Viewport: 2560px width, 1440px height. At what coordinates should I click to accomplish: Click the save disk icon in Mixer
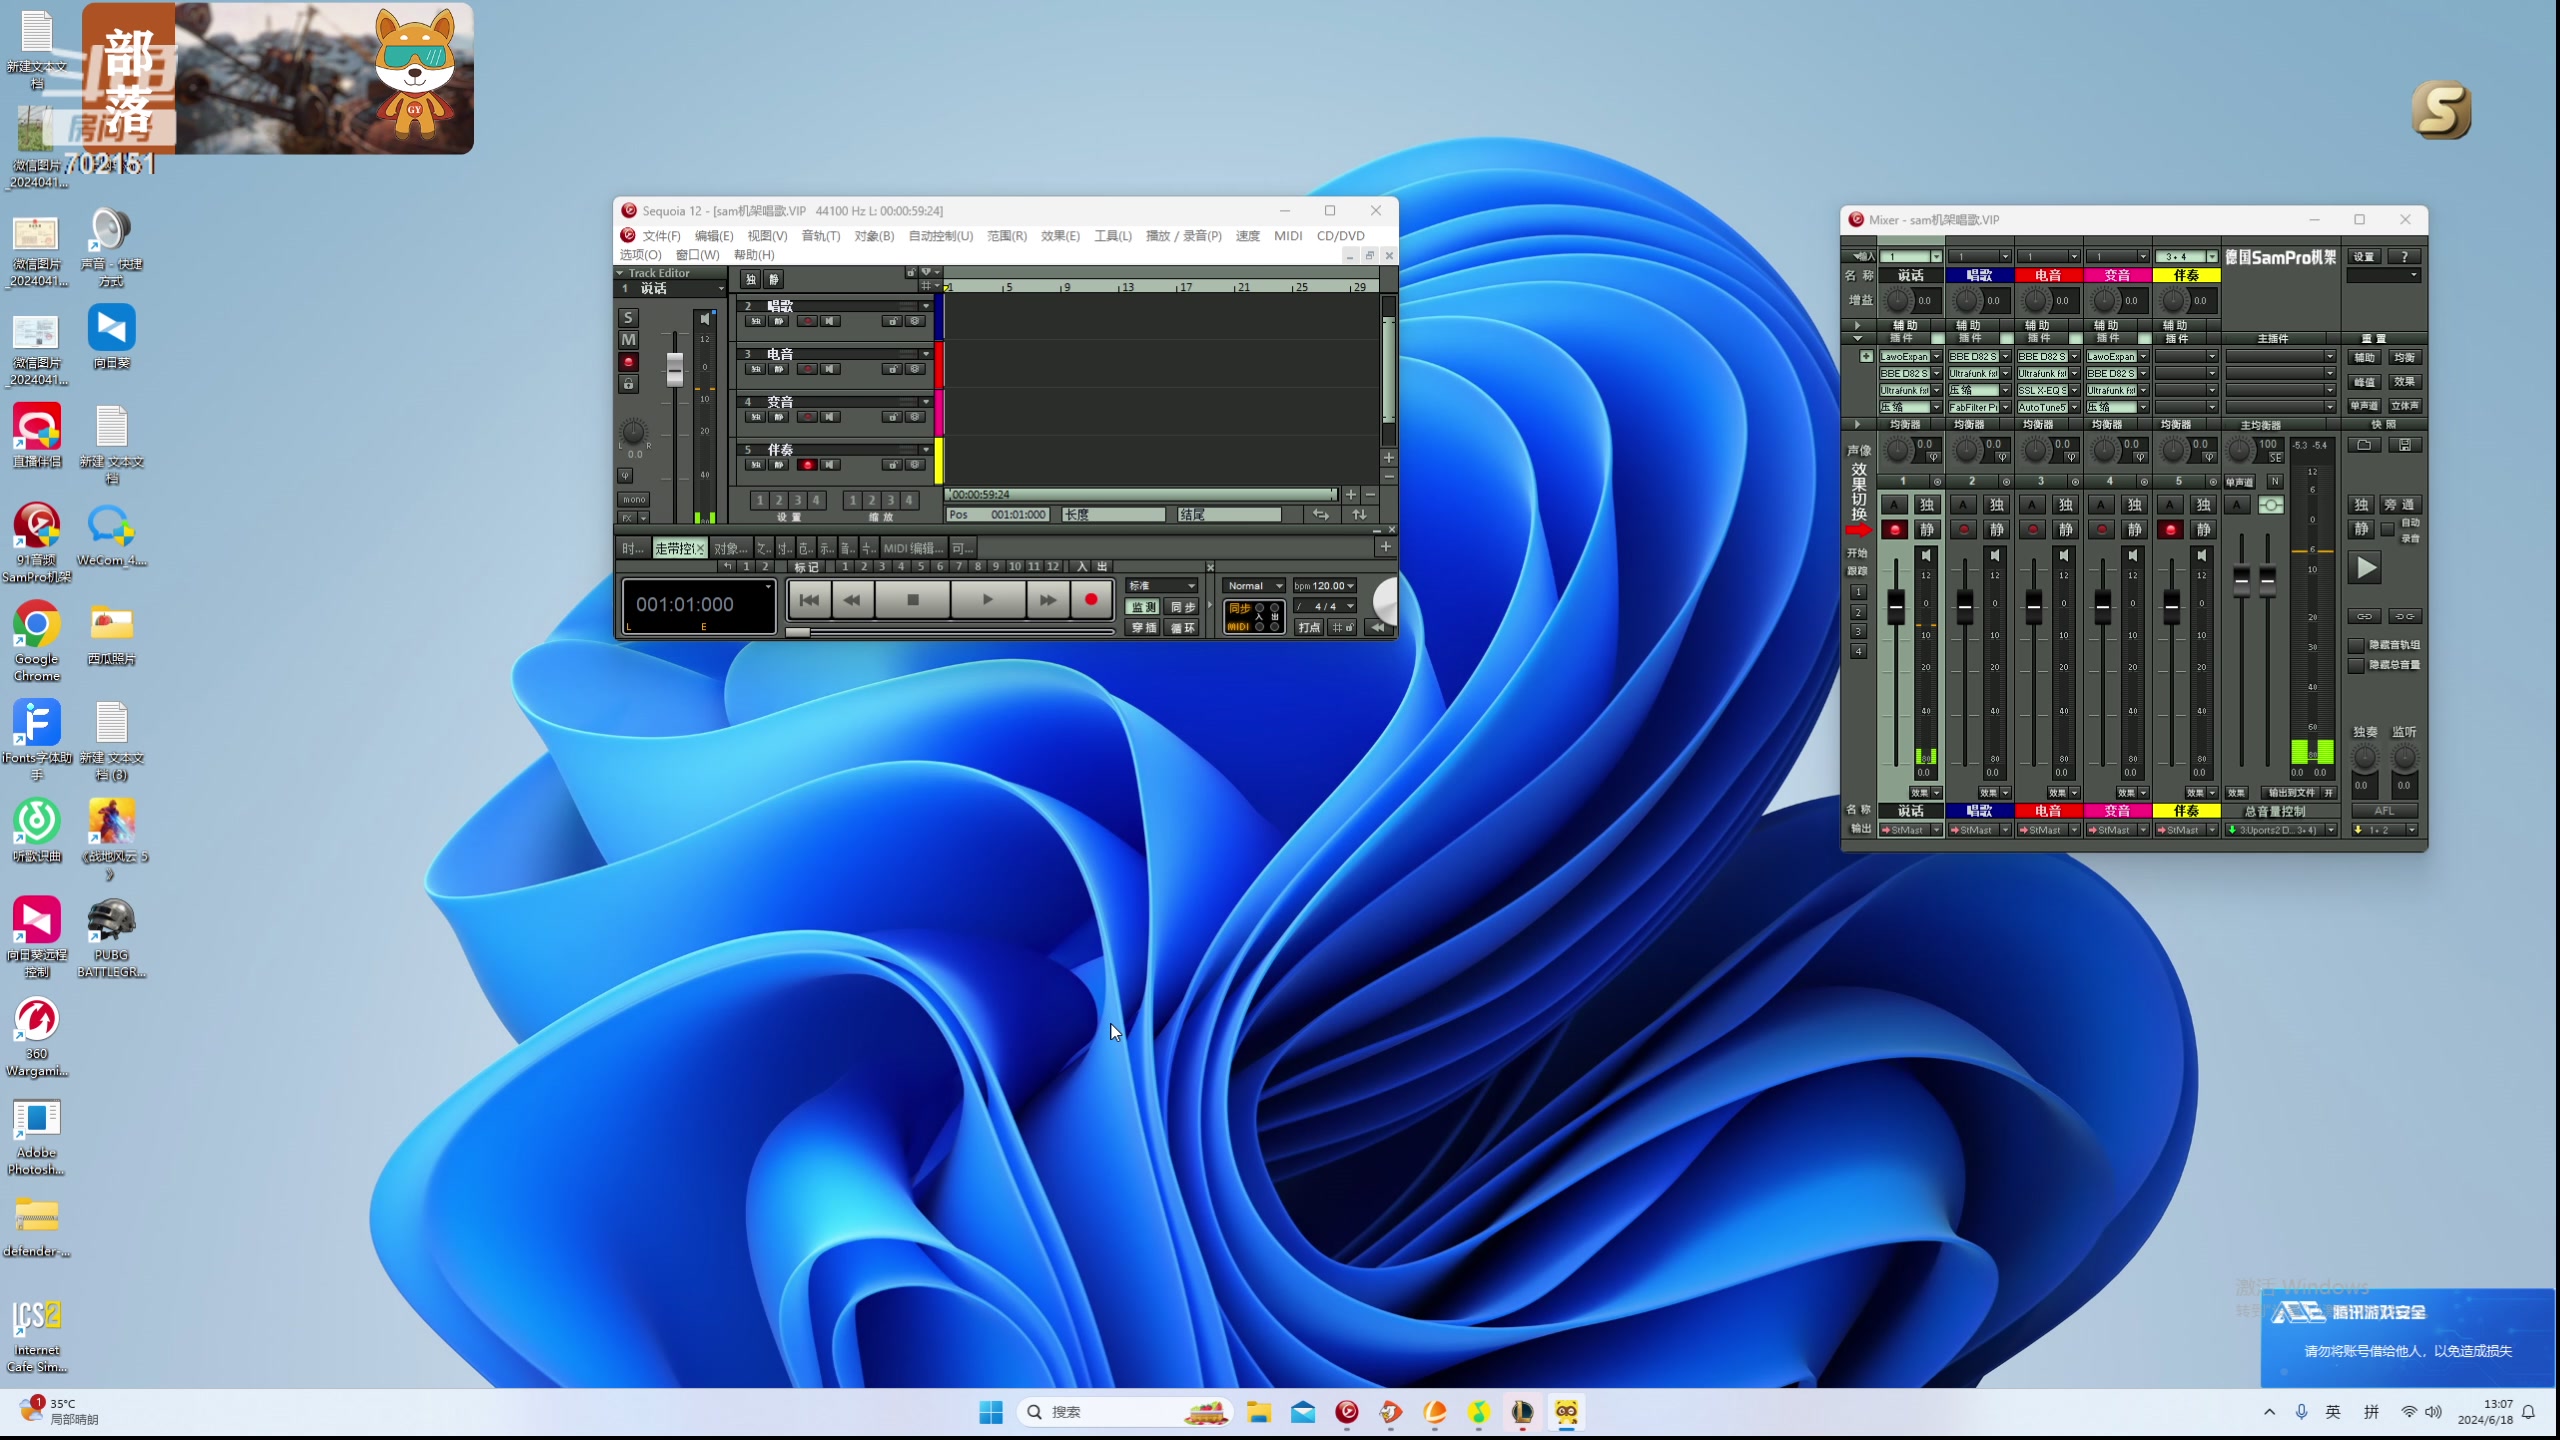pyautogui.click(x=2405, y=445)
